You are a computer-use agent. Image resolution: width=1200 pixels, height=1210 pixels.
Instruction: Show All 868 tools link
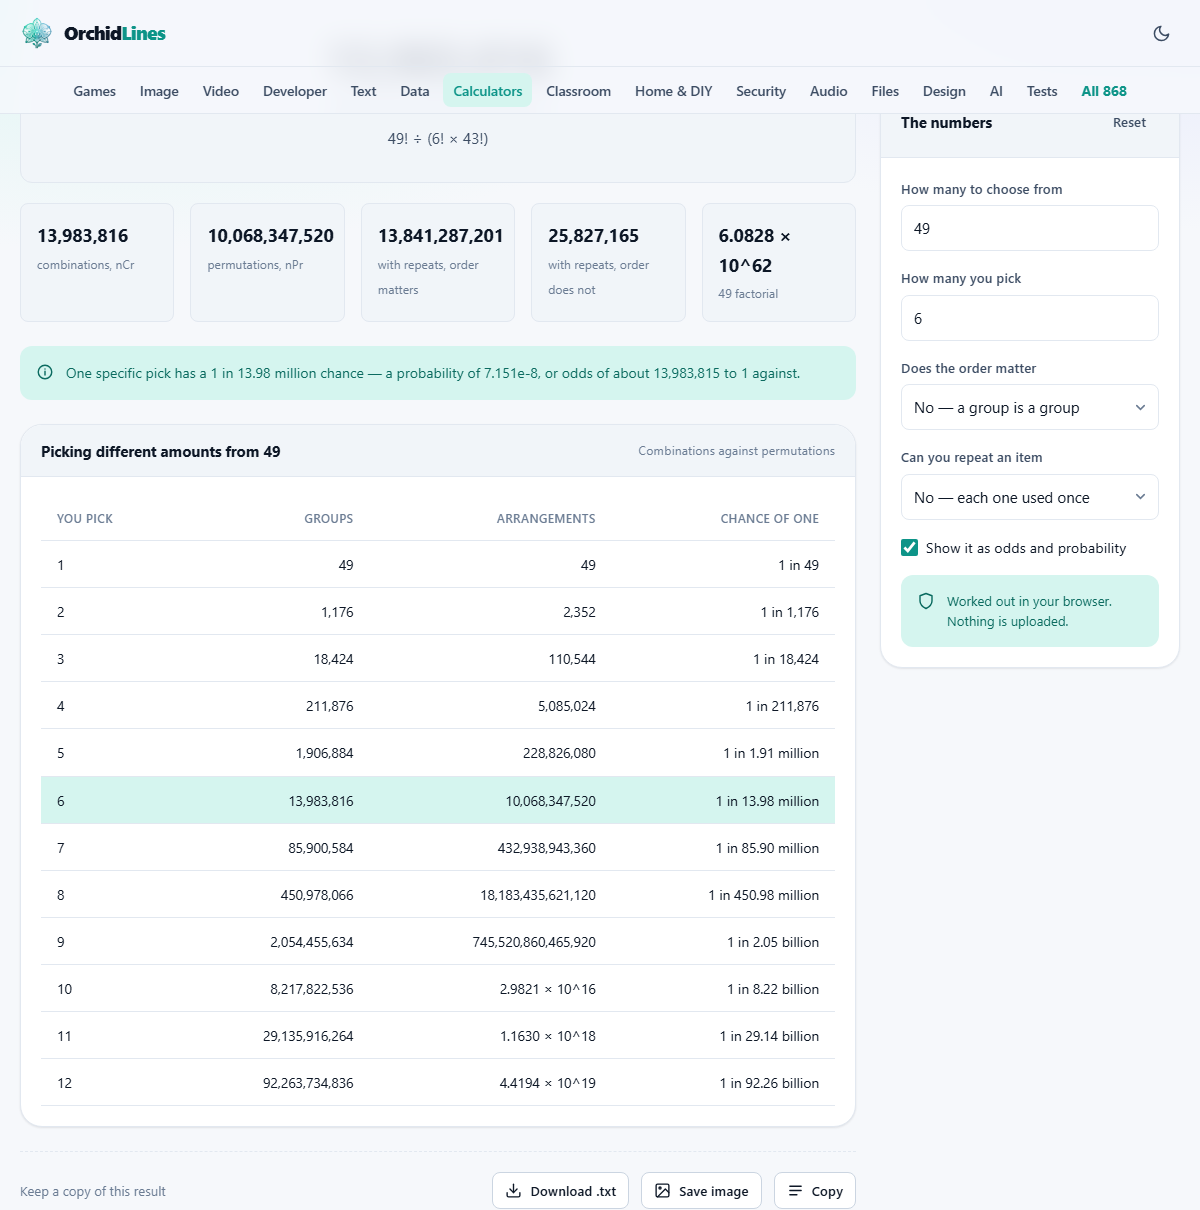tap(1104, 91)
